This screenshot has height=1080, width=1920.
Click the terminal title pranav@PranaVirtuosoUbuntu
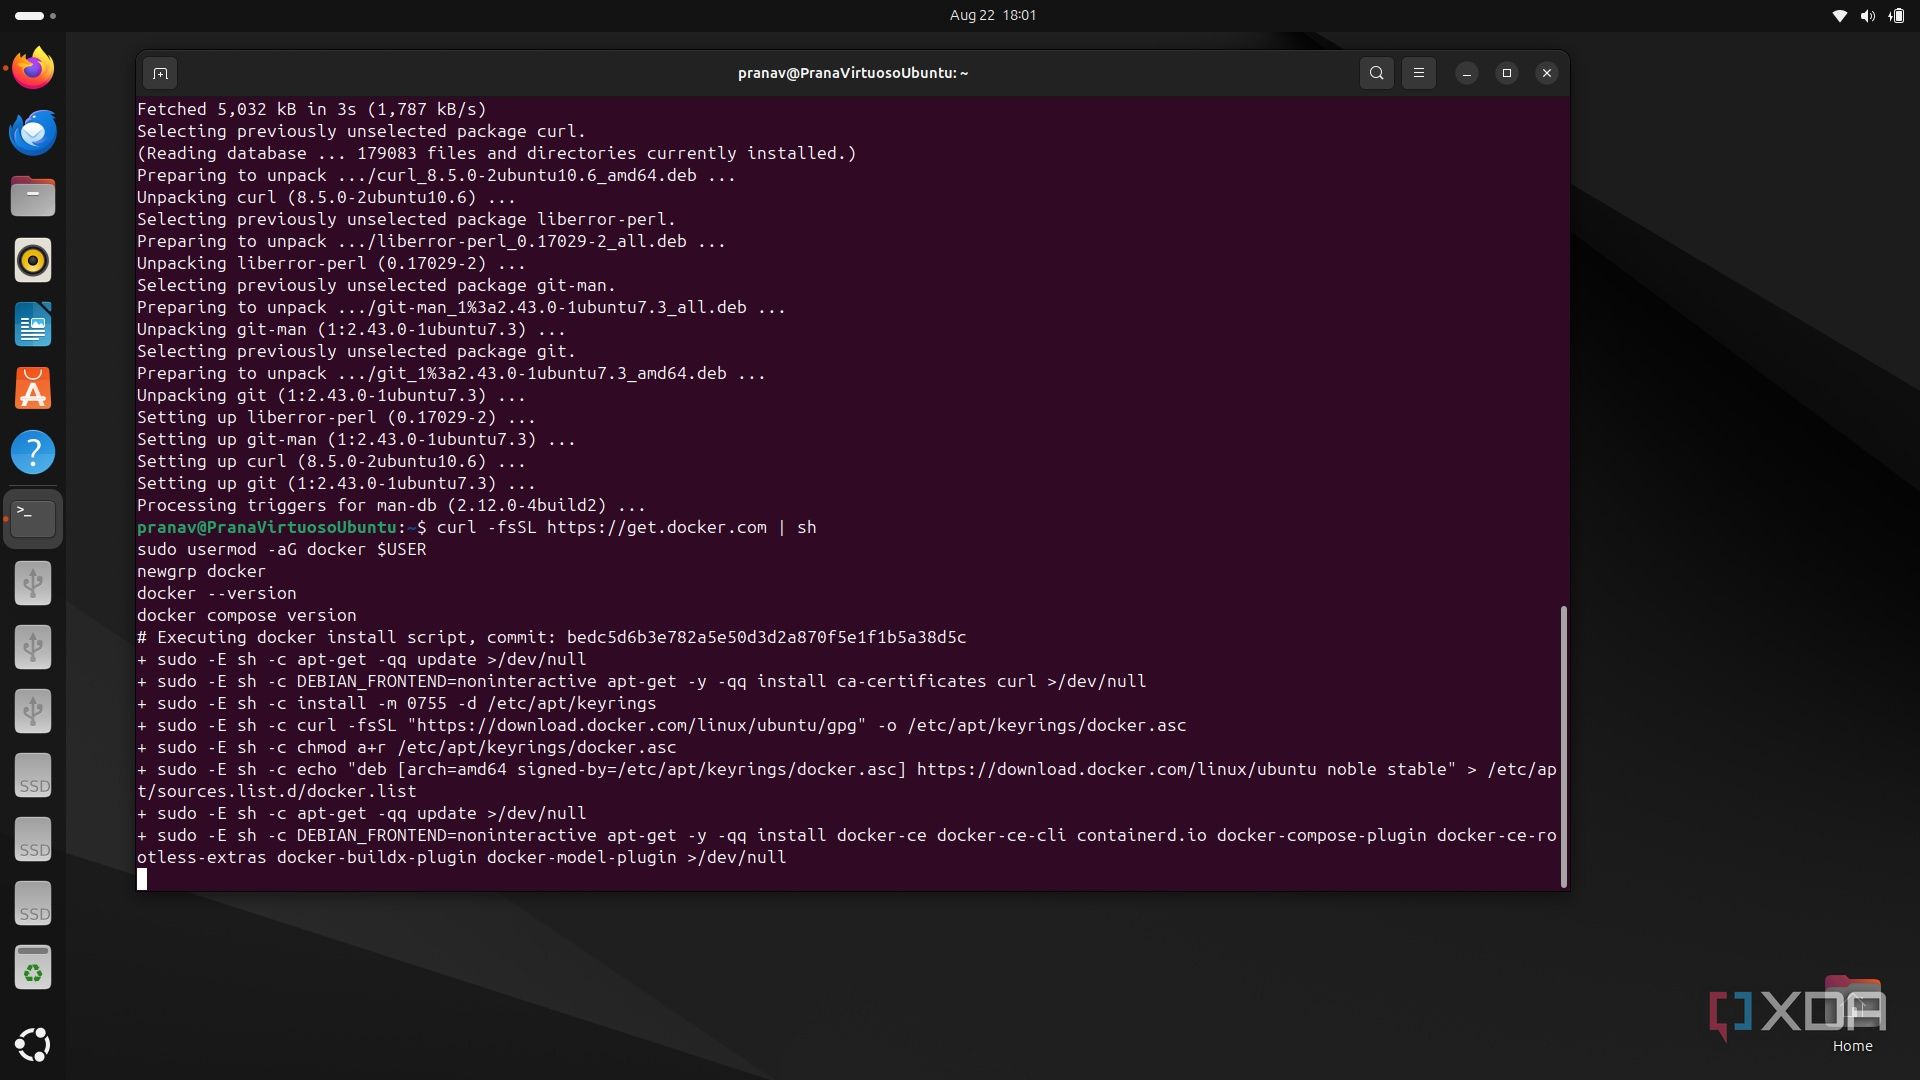(x=853, y=73)
